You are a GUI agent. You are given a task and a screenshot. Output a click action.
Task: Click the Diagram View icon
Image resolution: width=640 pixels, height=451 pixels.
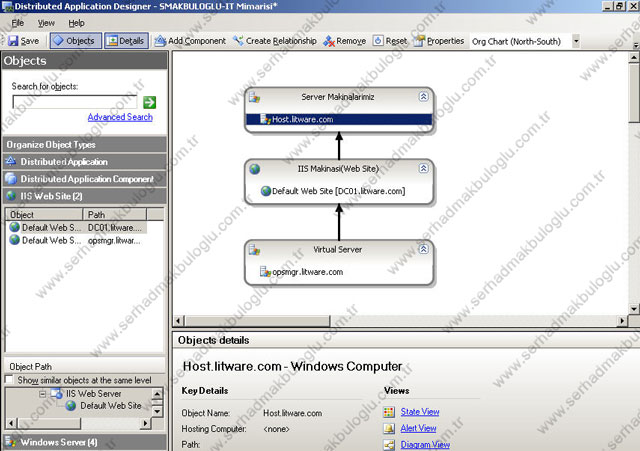coord(389,444)
